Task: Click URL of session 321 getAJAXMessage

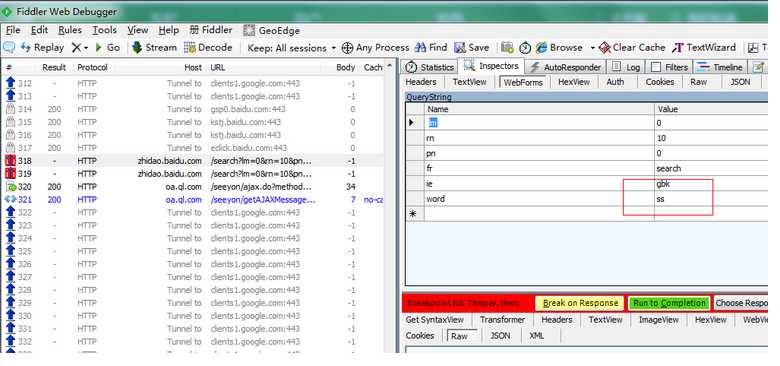Action: (263, 199)
